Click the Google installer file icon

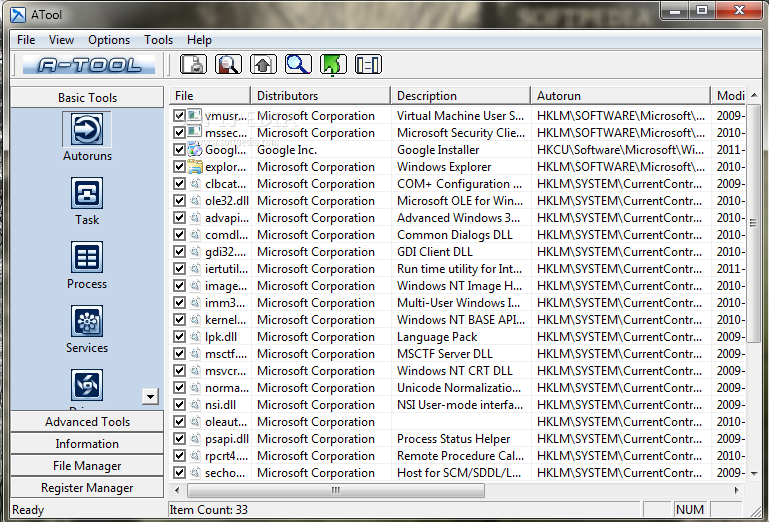(195, 150)
